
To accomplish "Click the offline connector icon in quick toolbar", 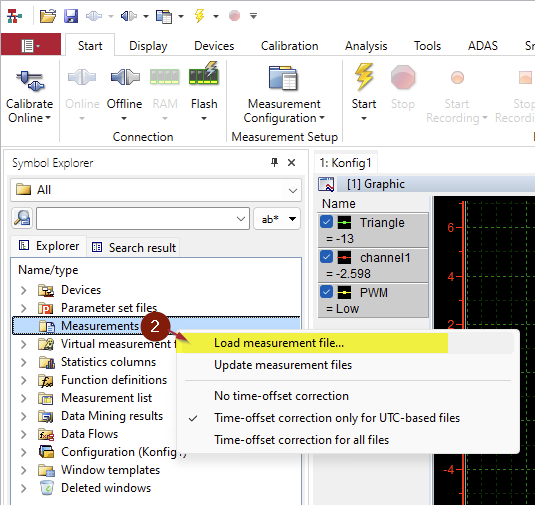I will pos(129,16).
